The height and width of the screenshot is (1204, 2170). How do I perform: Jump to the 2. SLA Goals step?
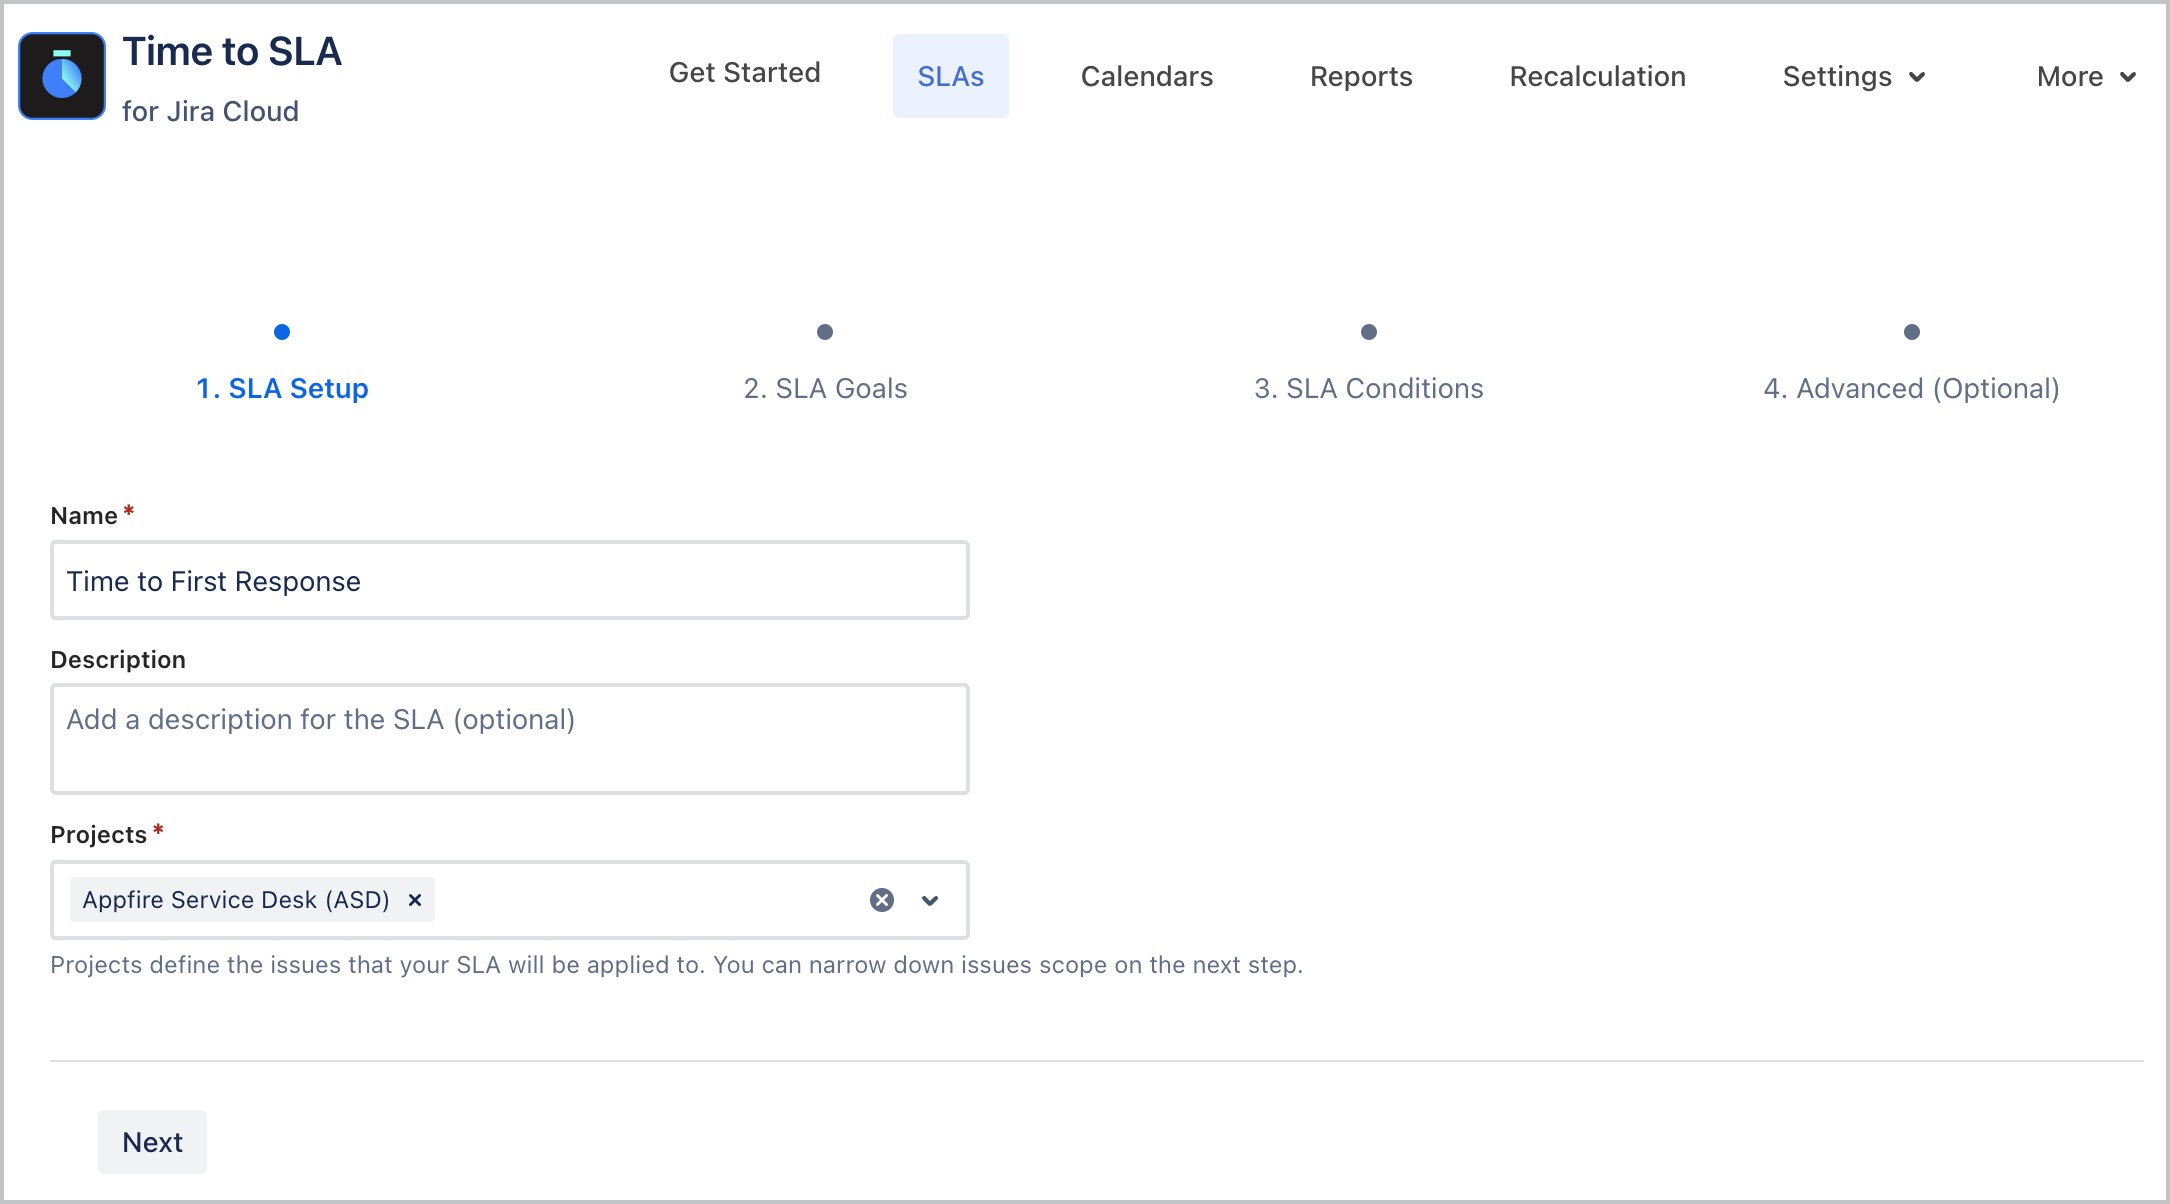point(825,388)
